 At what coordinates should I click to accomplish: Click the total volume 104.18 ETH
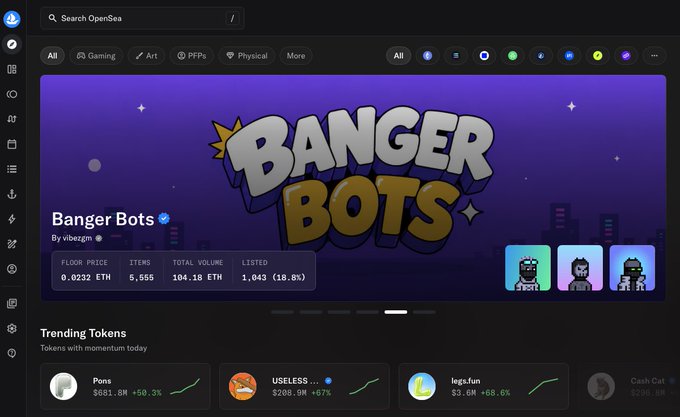[197, 277]
